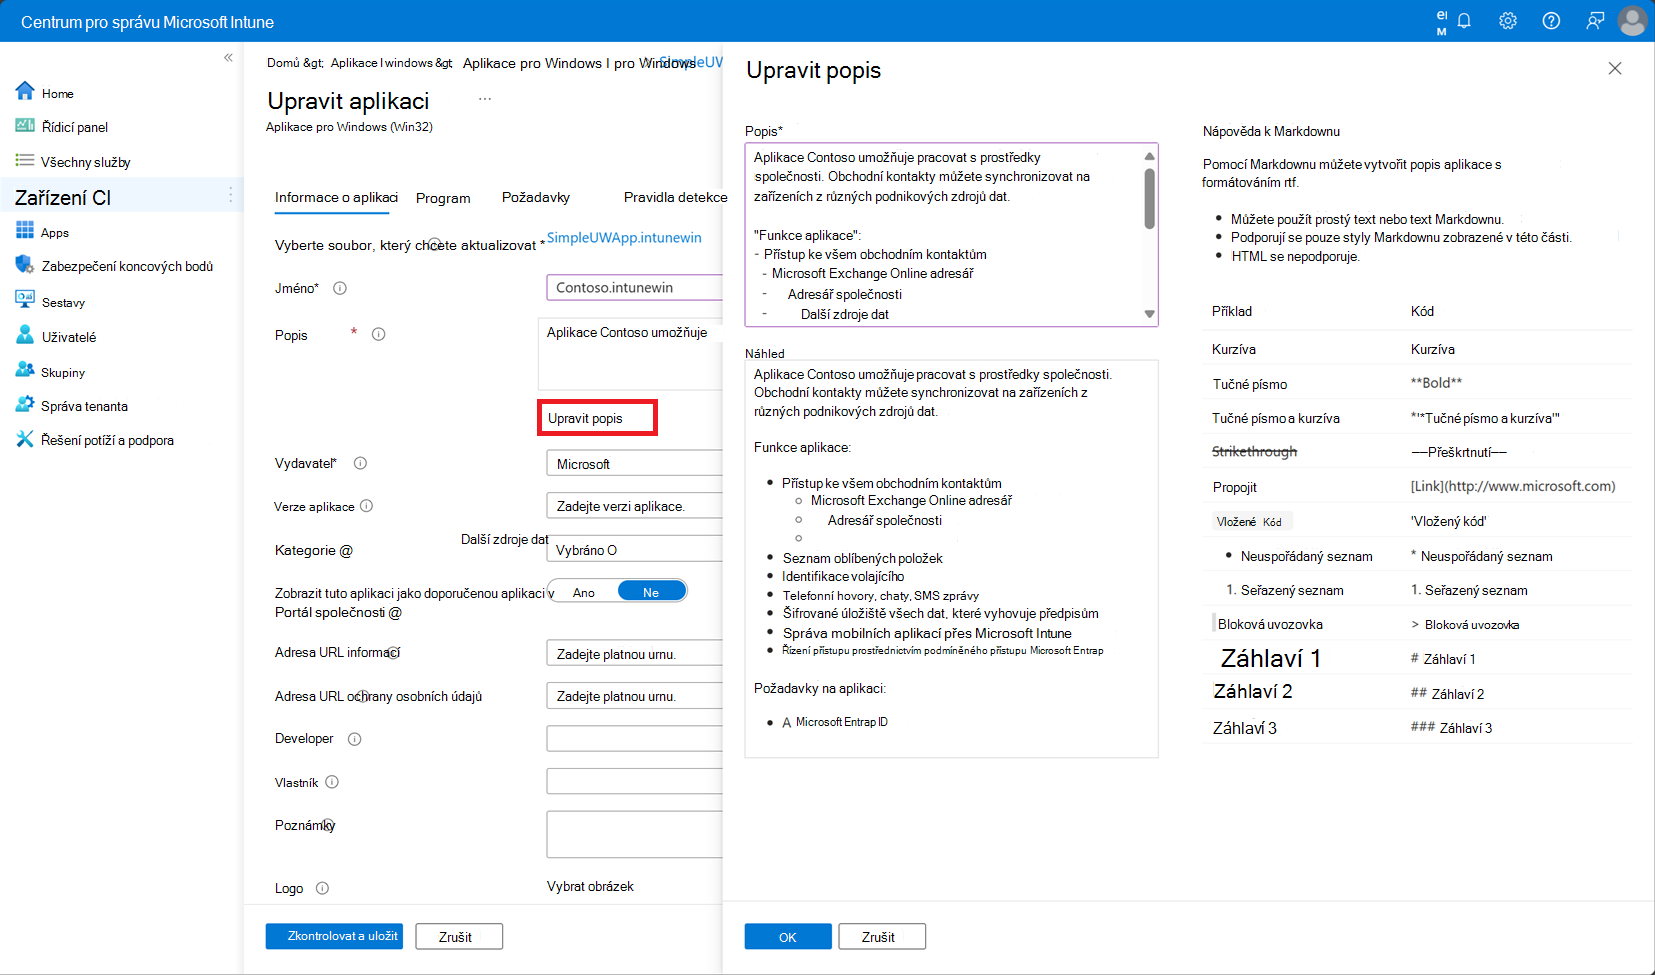Viewport: 1655px width, 975px height.
Task: Show info tooltip for Jméno
Action: 340,288
